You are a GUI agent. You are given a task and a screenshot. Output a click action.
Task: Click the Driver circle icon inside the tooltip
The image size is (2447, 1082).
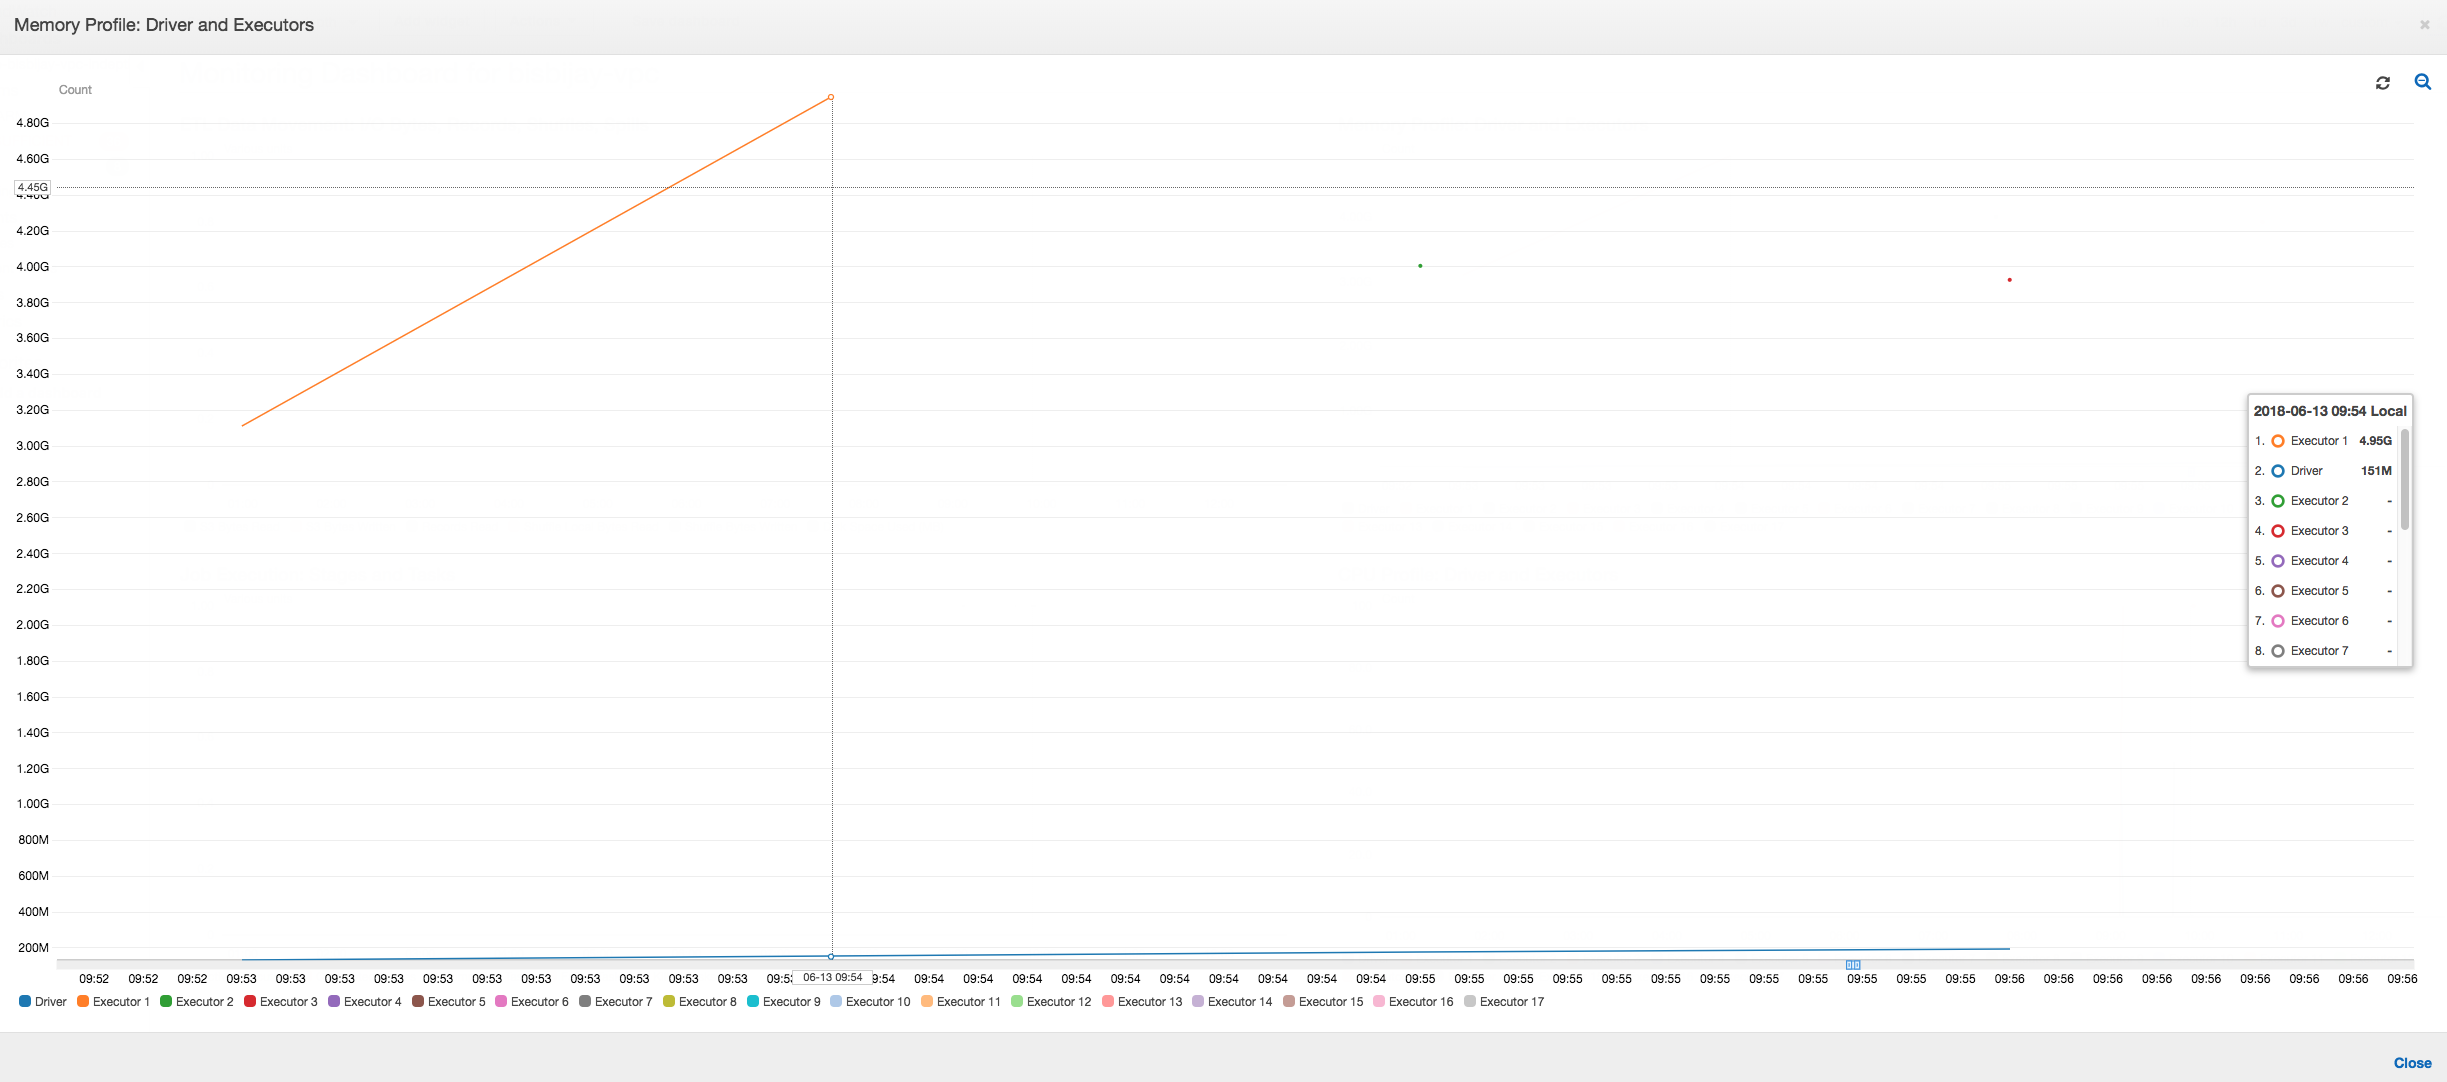pos(2277,470)
